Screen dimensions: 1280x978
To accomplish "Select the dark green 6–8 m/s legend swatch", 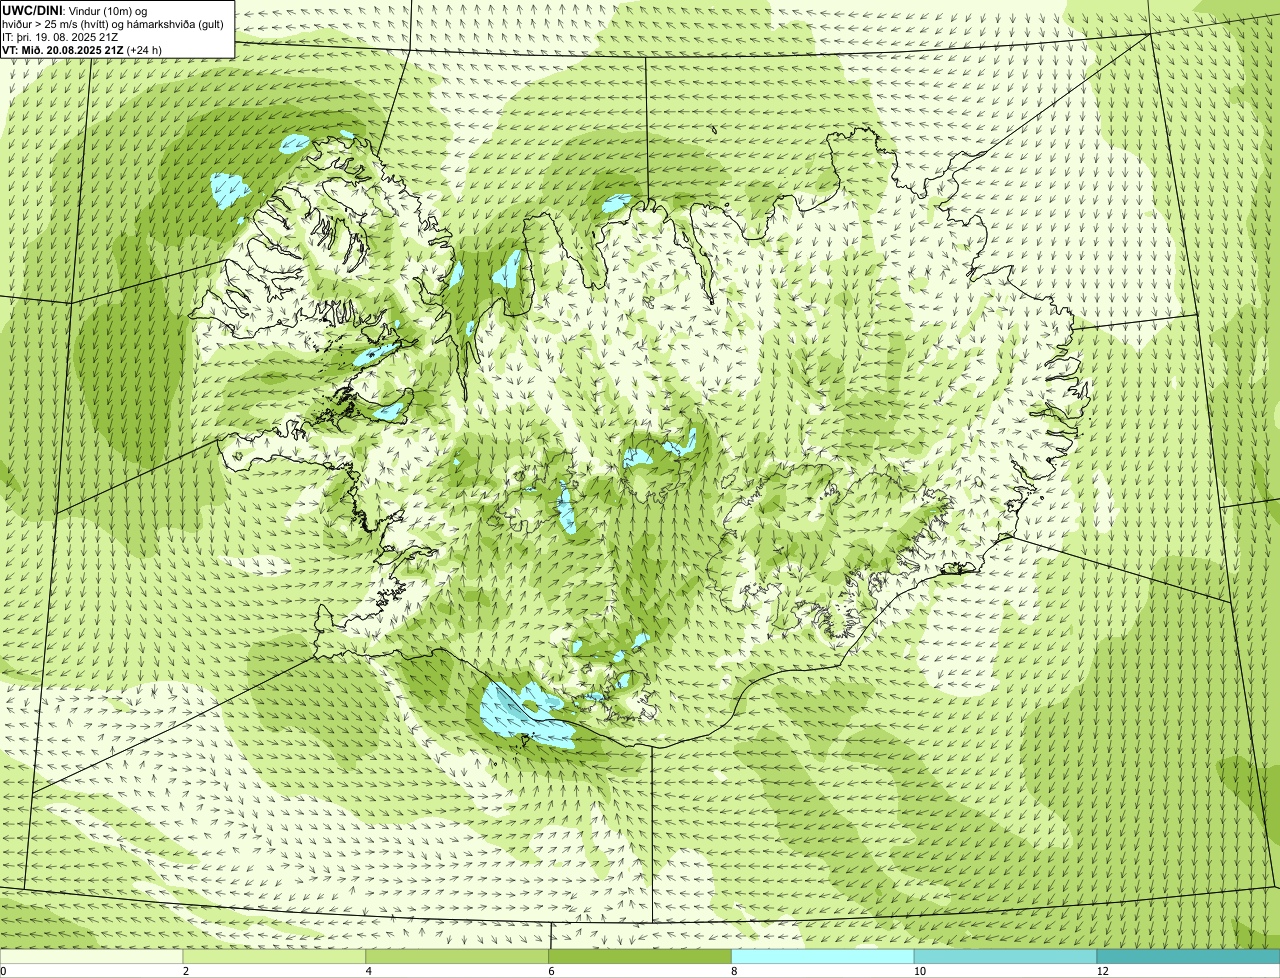I will click(640, 957).
